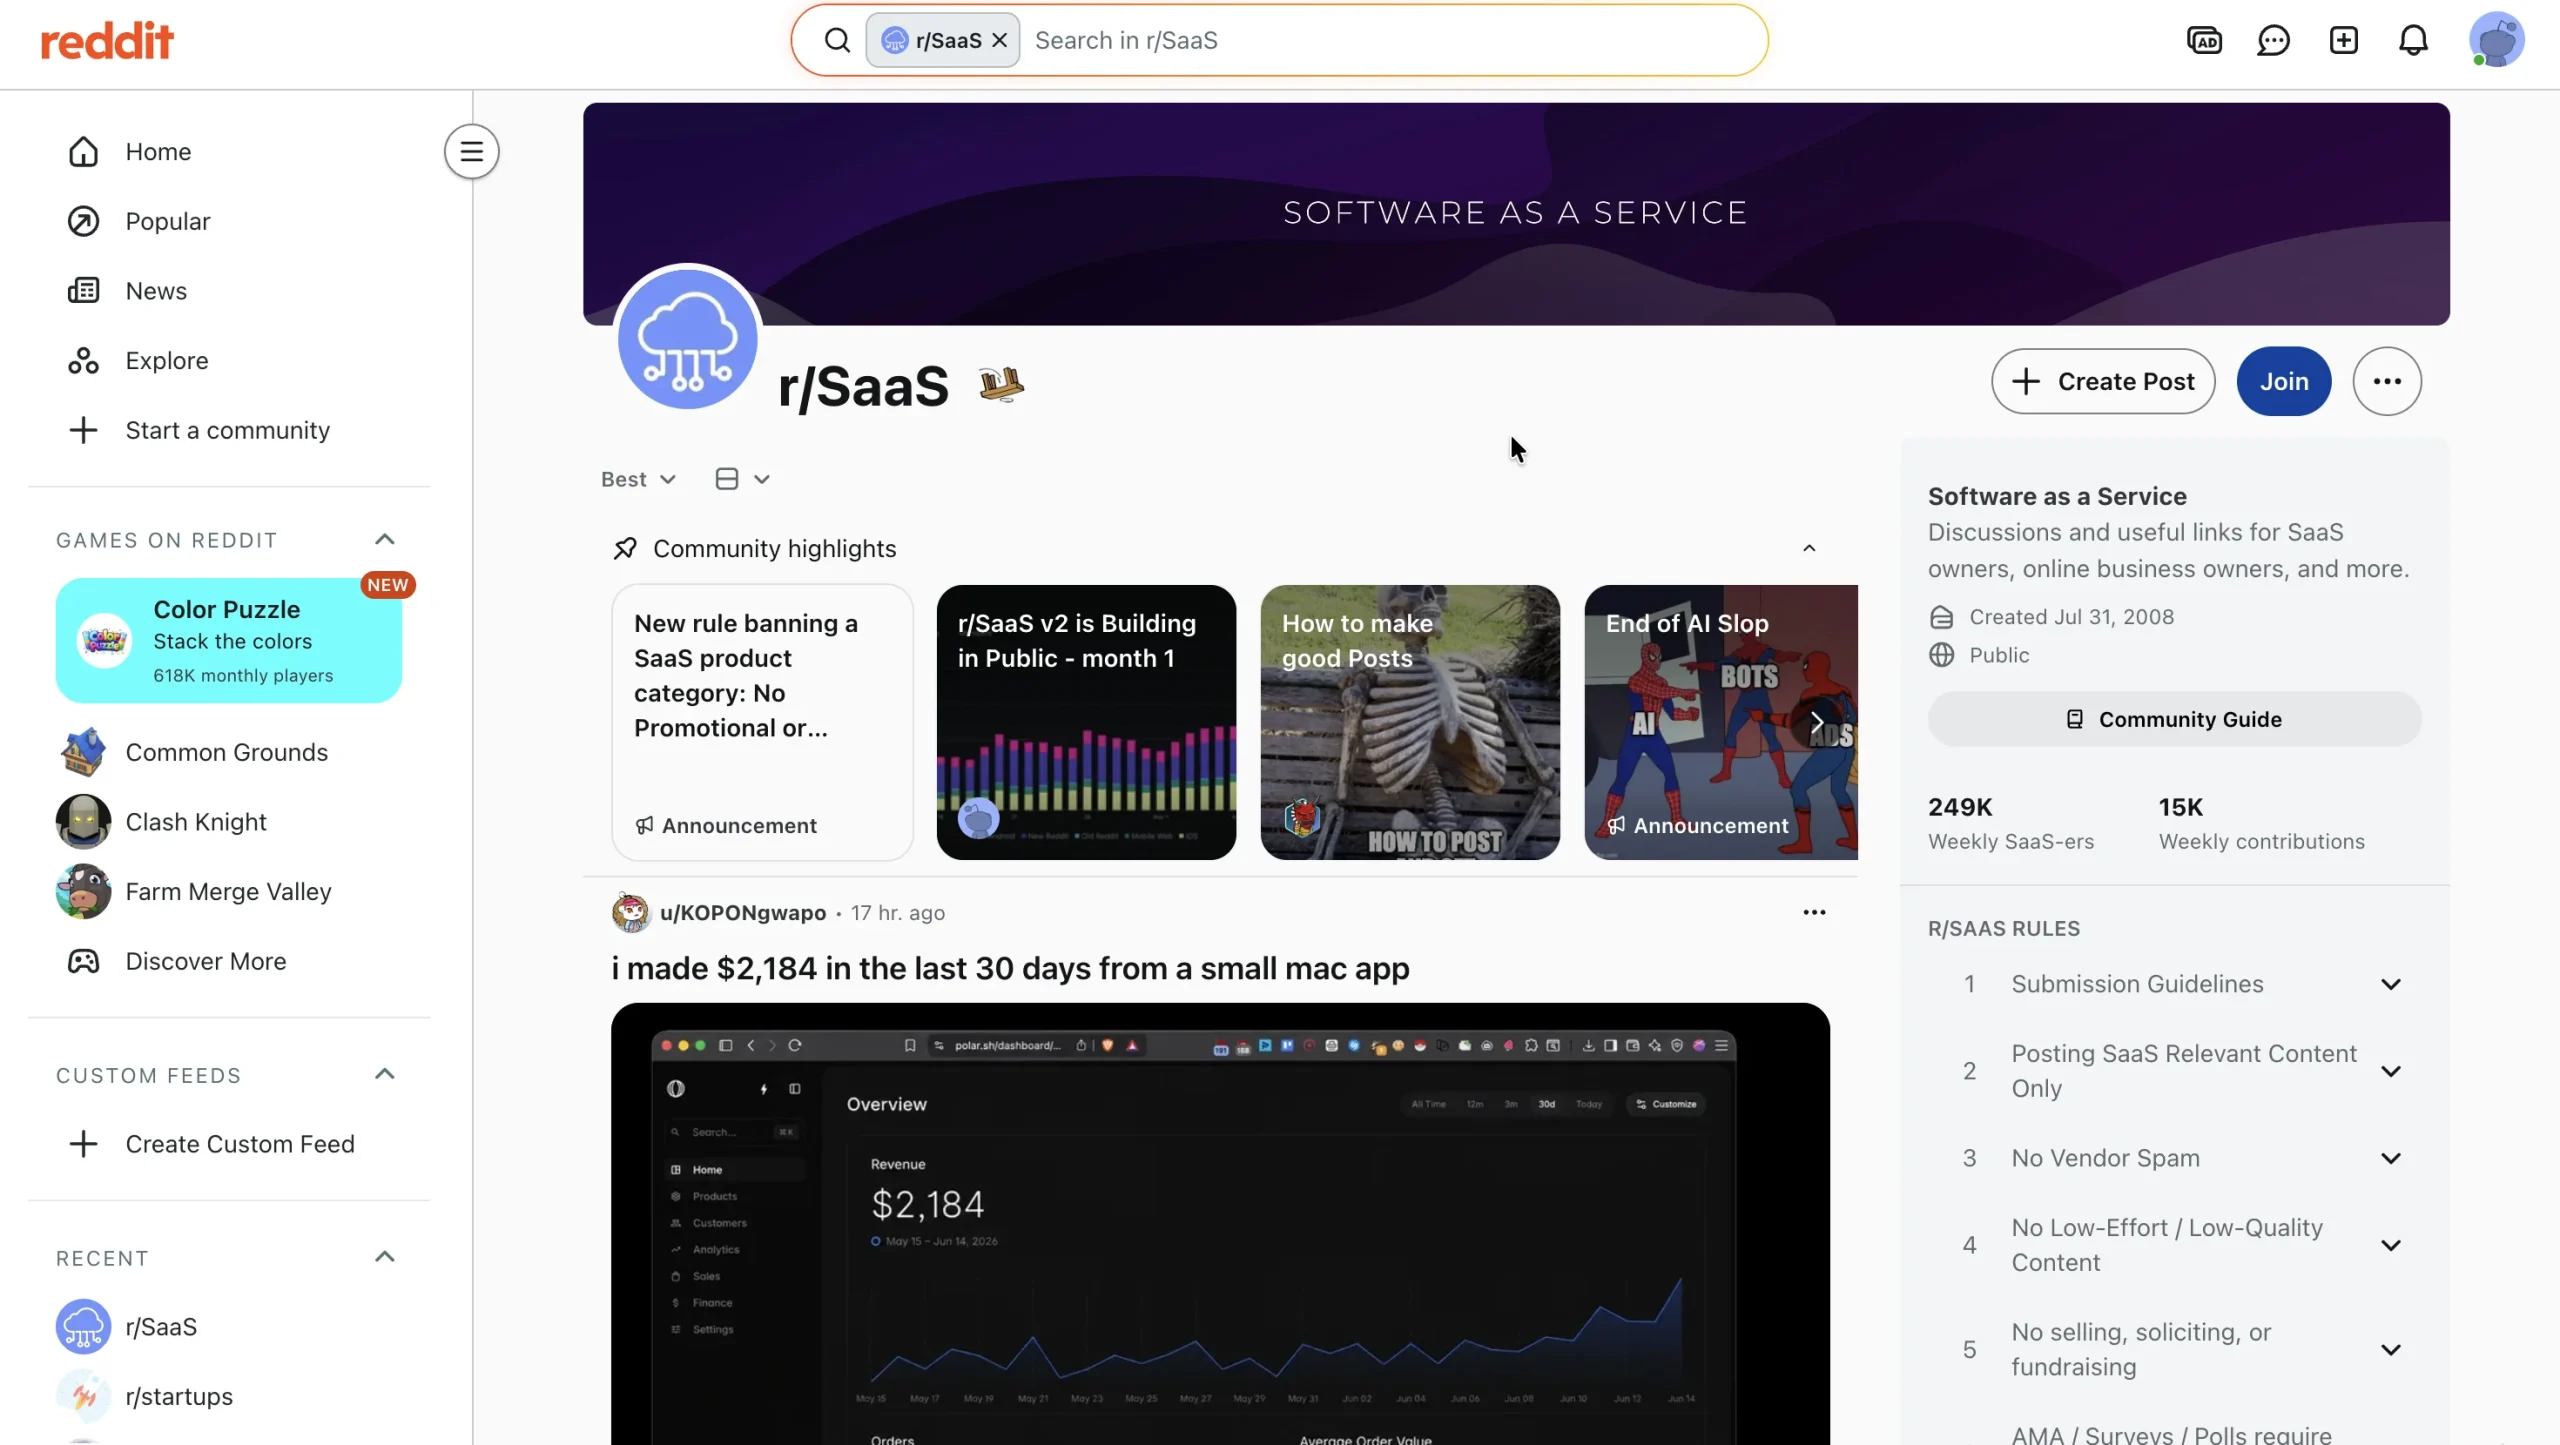Collapse the left navigation sidebar
This screenshot has height=1445, width=2560.
472,152
